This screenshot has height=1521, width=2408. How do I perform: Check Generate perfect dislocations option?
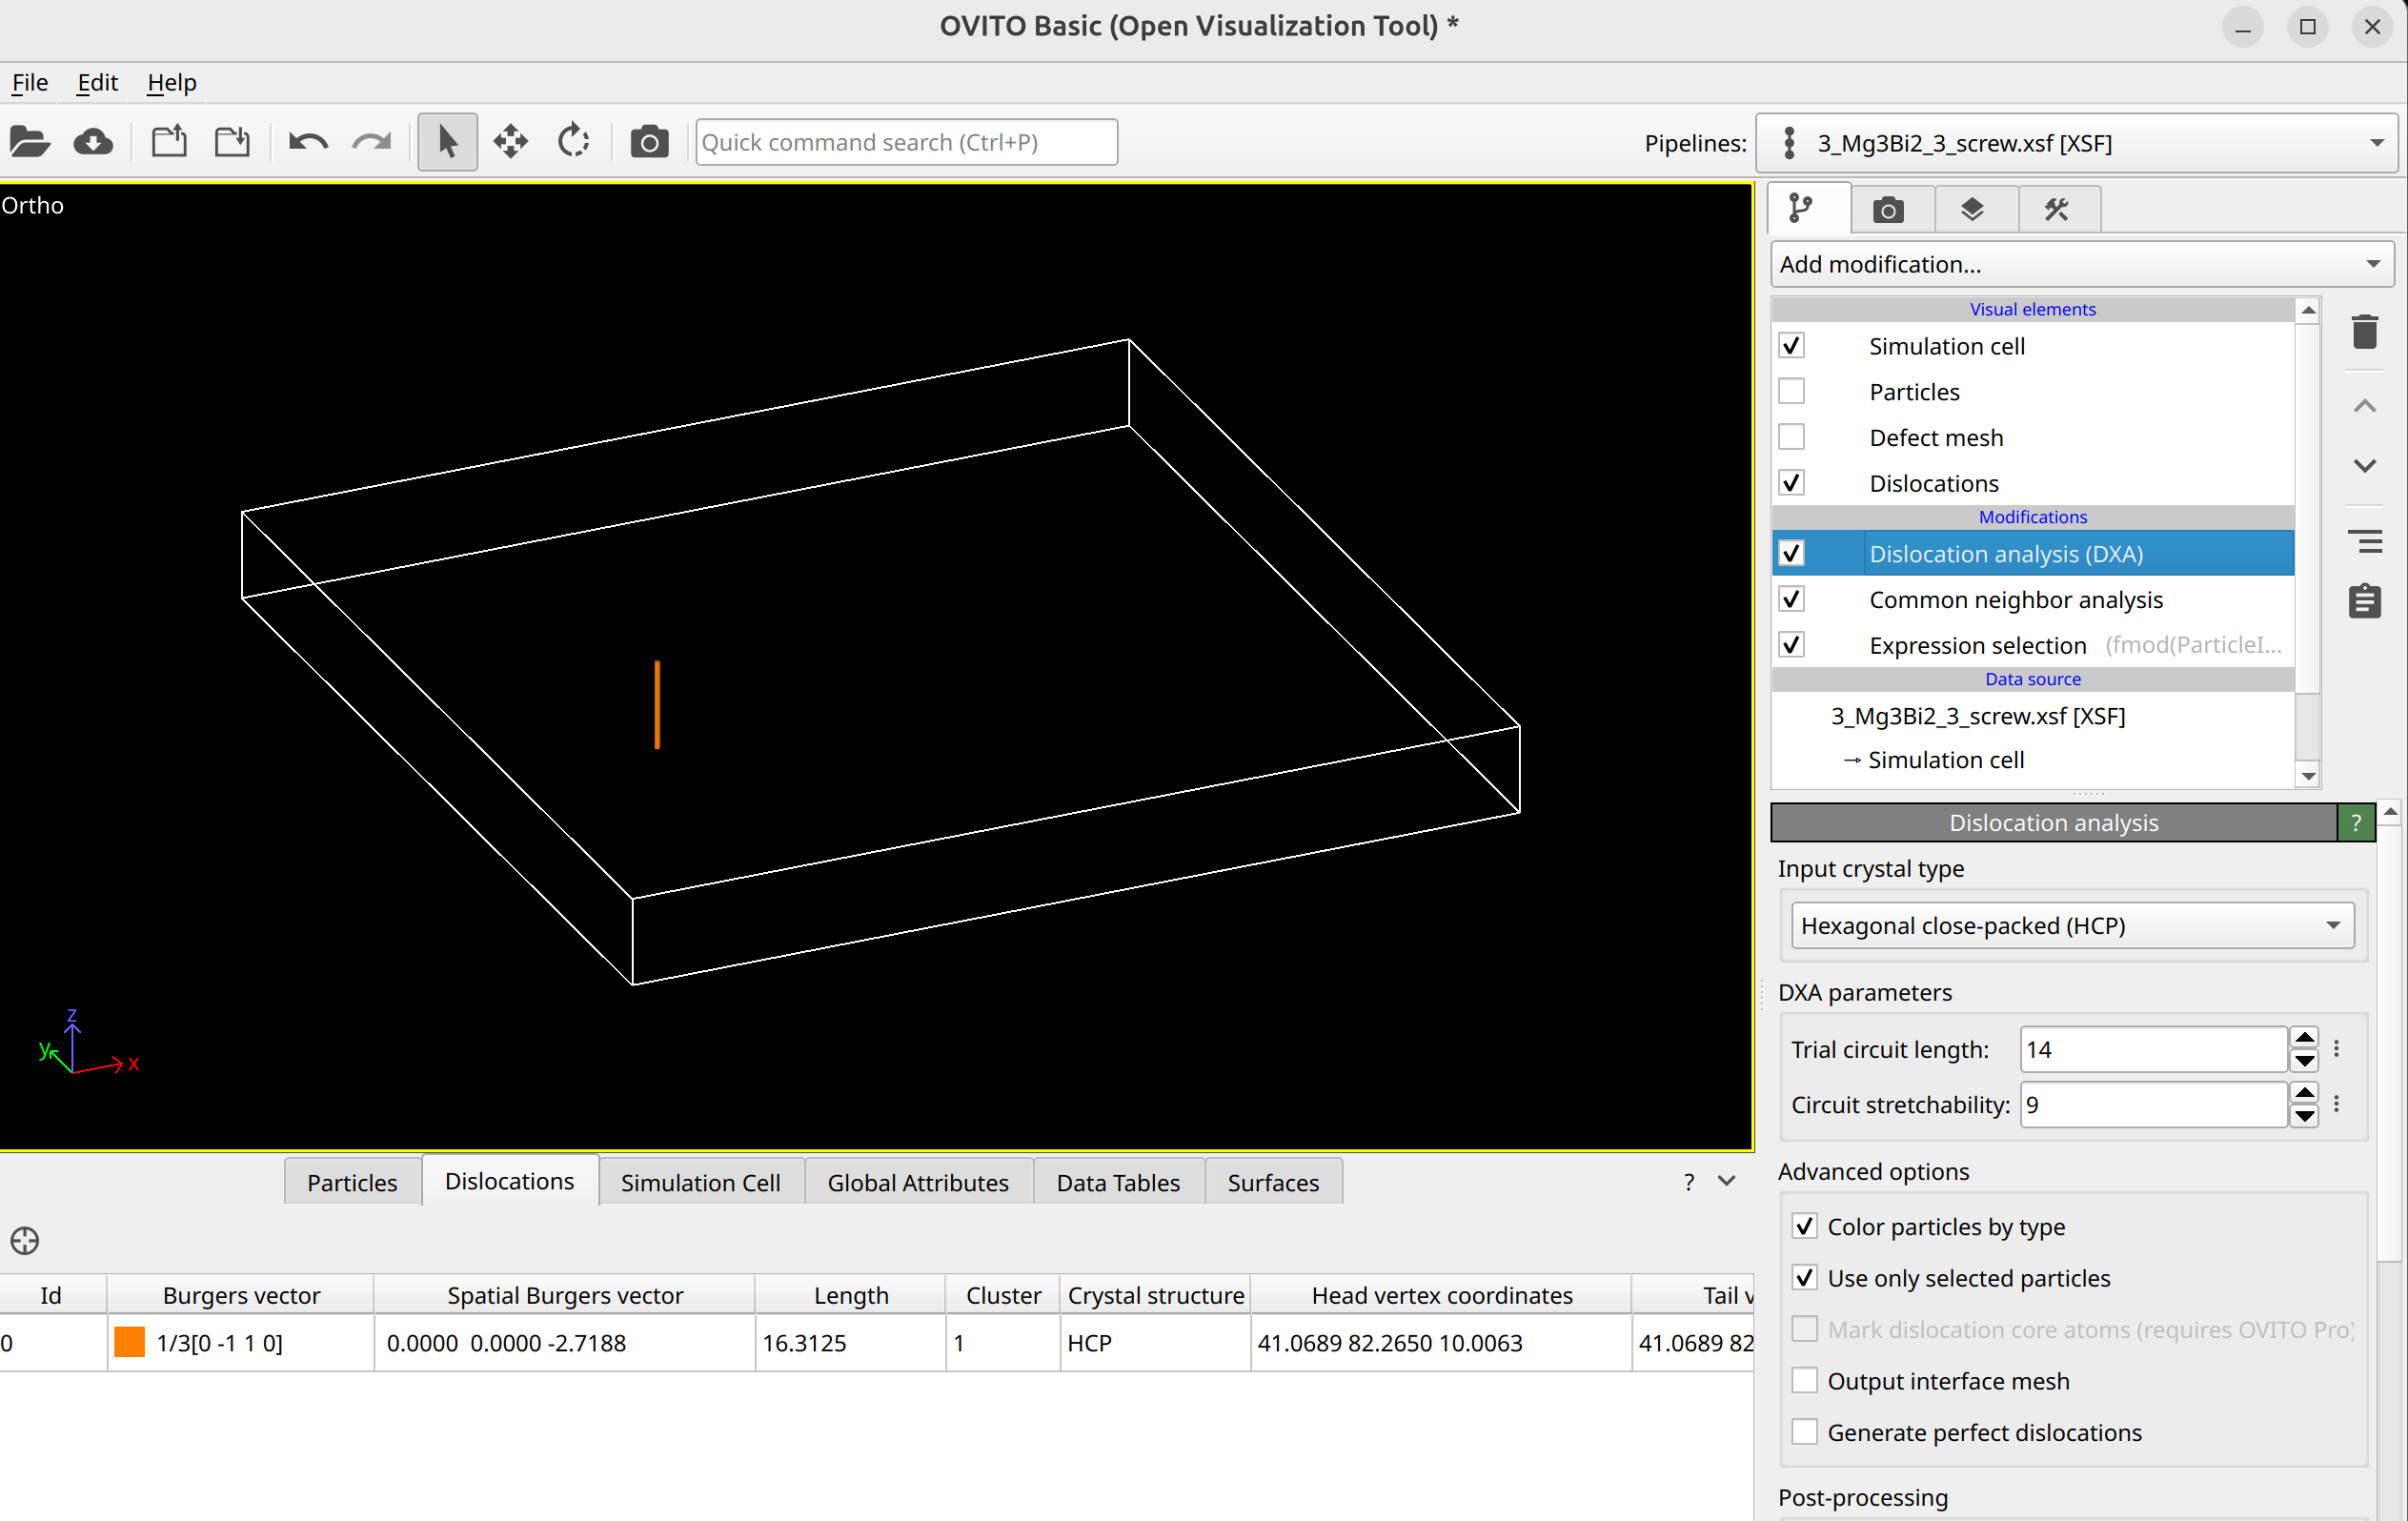point(1805,1432)
